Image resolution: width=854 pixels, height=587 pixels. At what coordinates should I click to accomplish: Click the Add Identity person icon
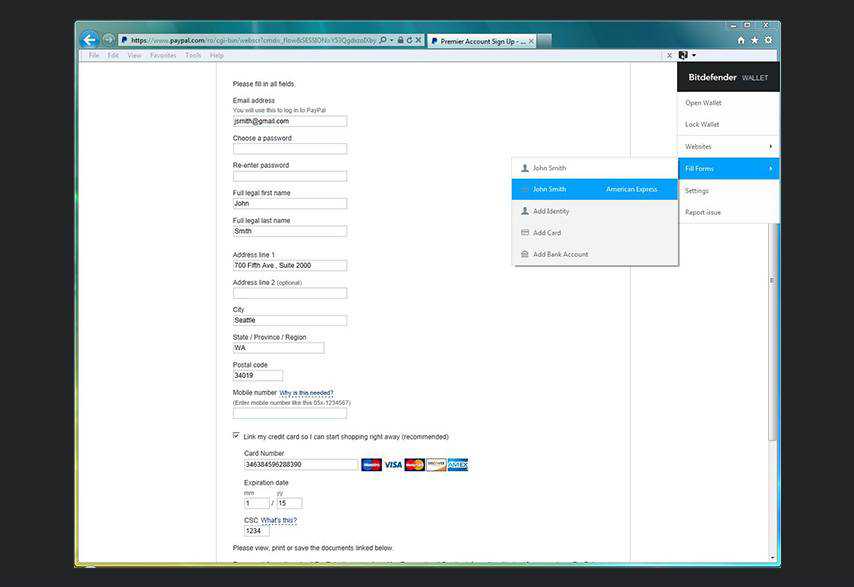(525, 211)
